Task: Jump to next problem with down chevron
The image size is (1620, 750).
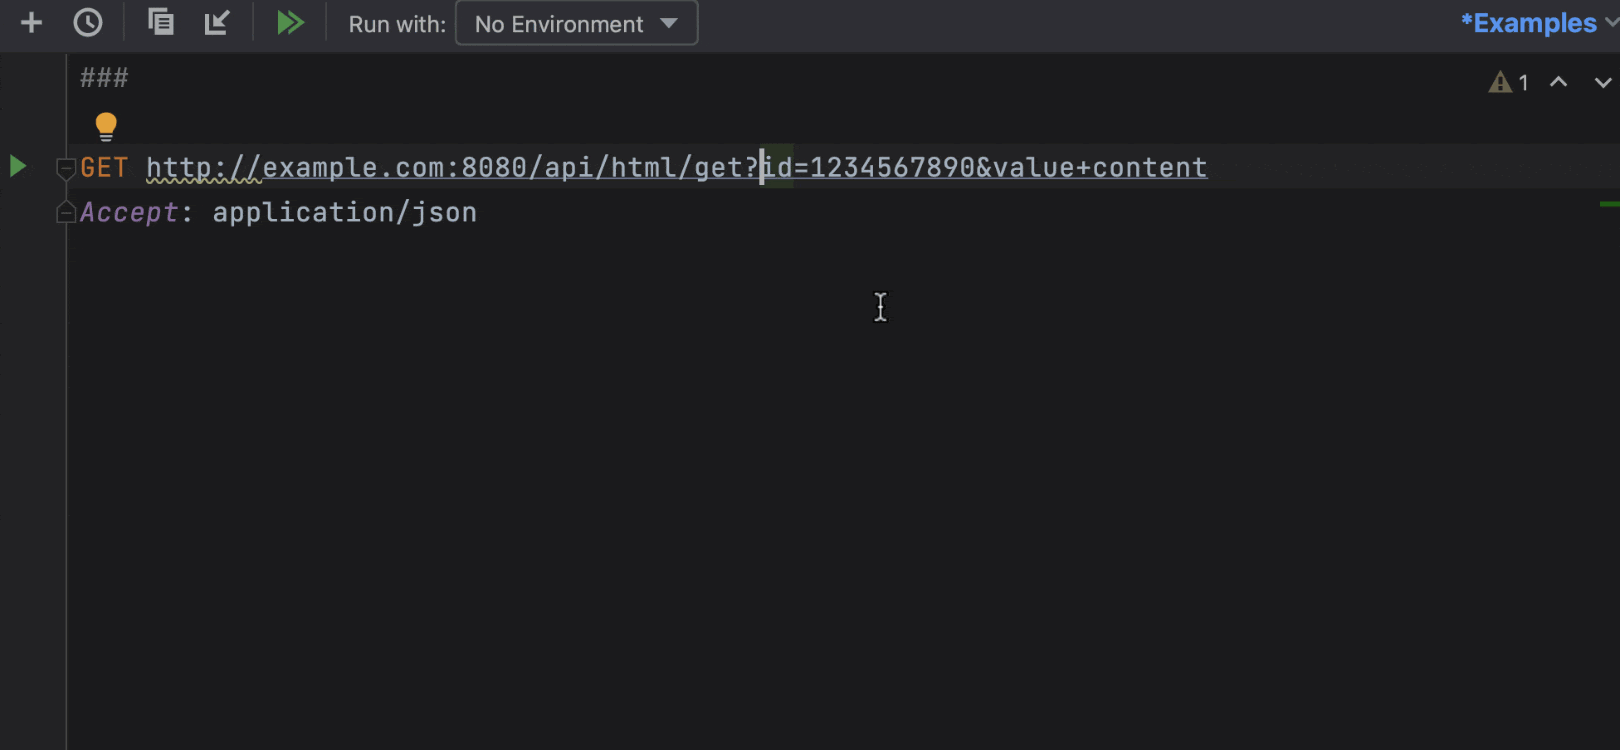Action: point(1602,82)
